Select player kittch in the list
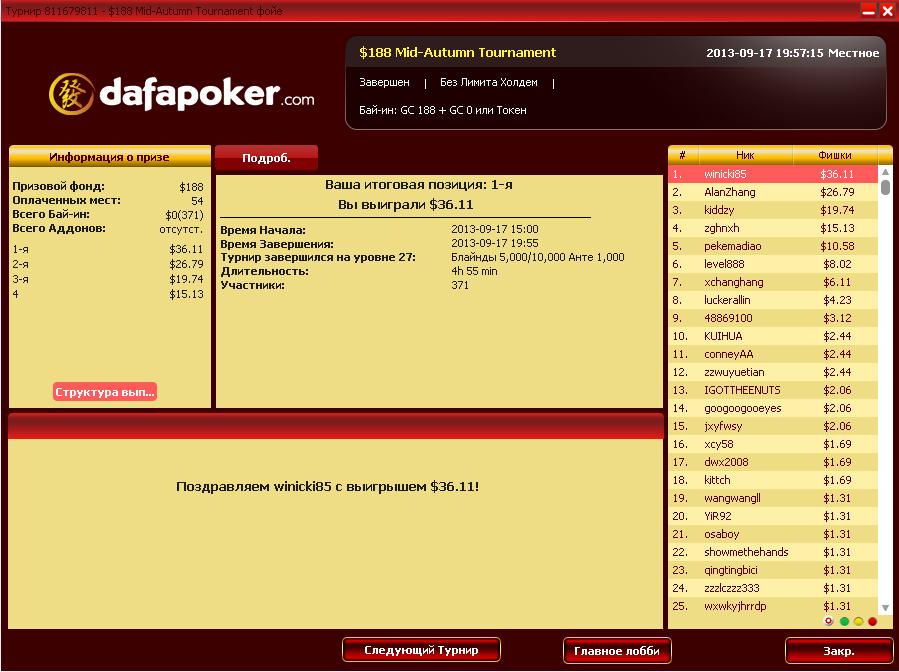 click(773, 480)
